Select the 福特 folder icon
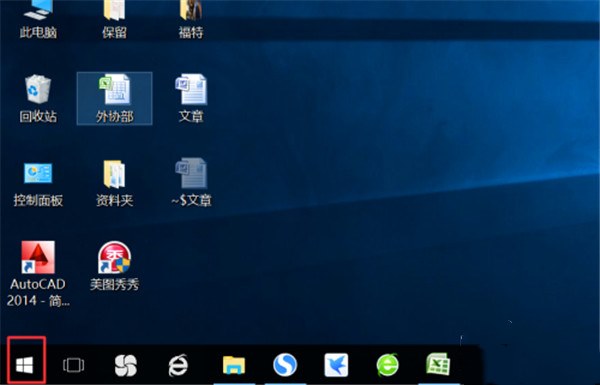Viewport: 600px width, 385px height. click(191, 9)
